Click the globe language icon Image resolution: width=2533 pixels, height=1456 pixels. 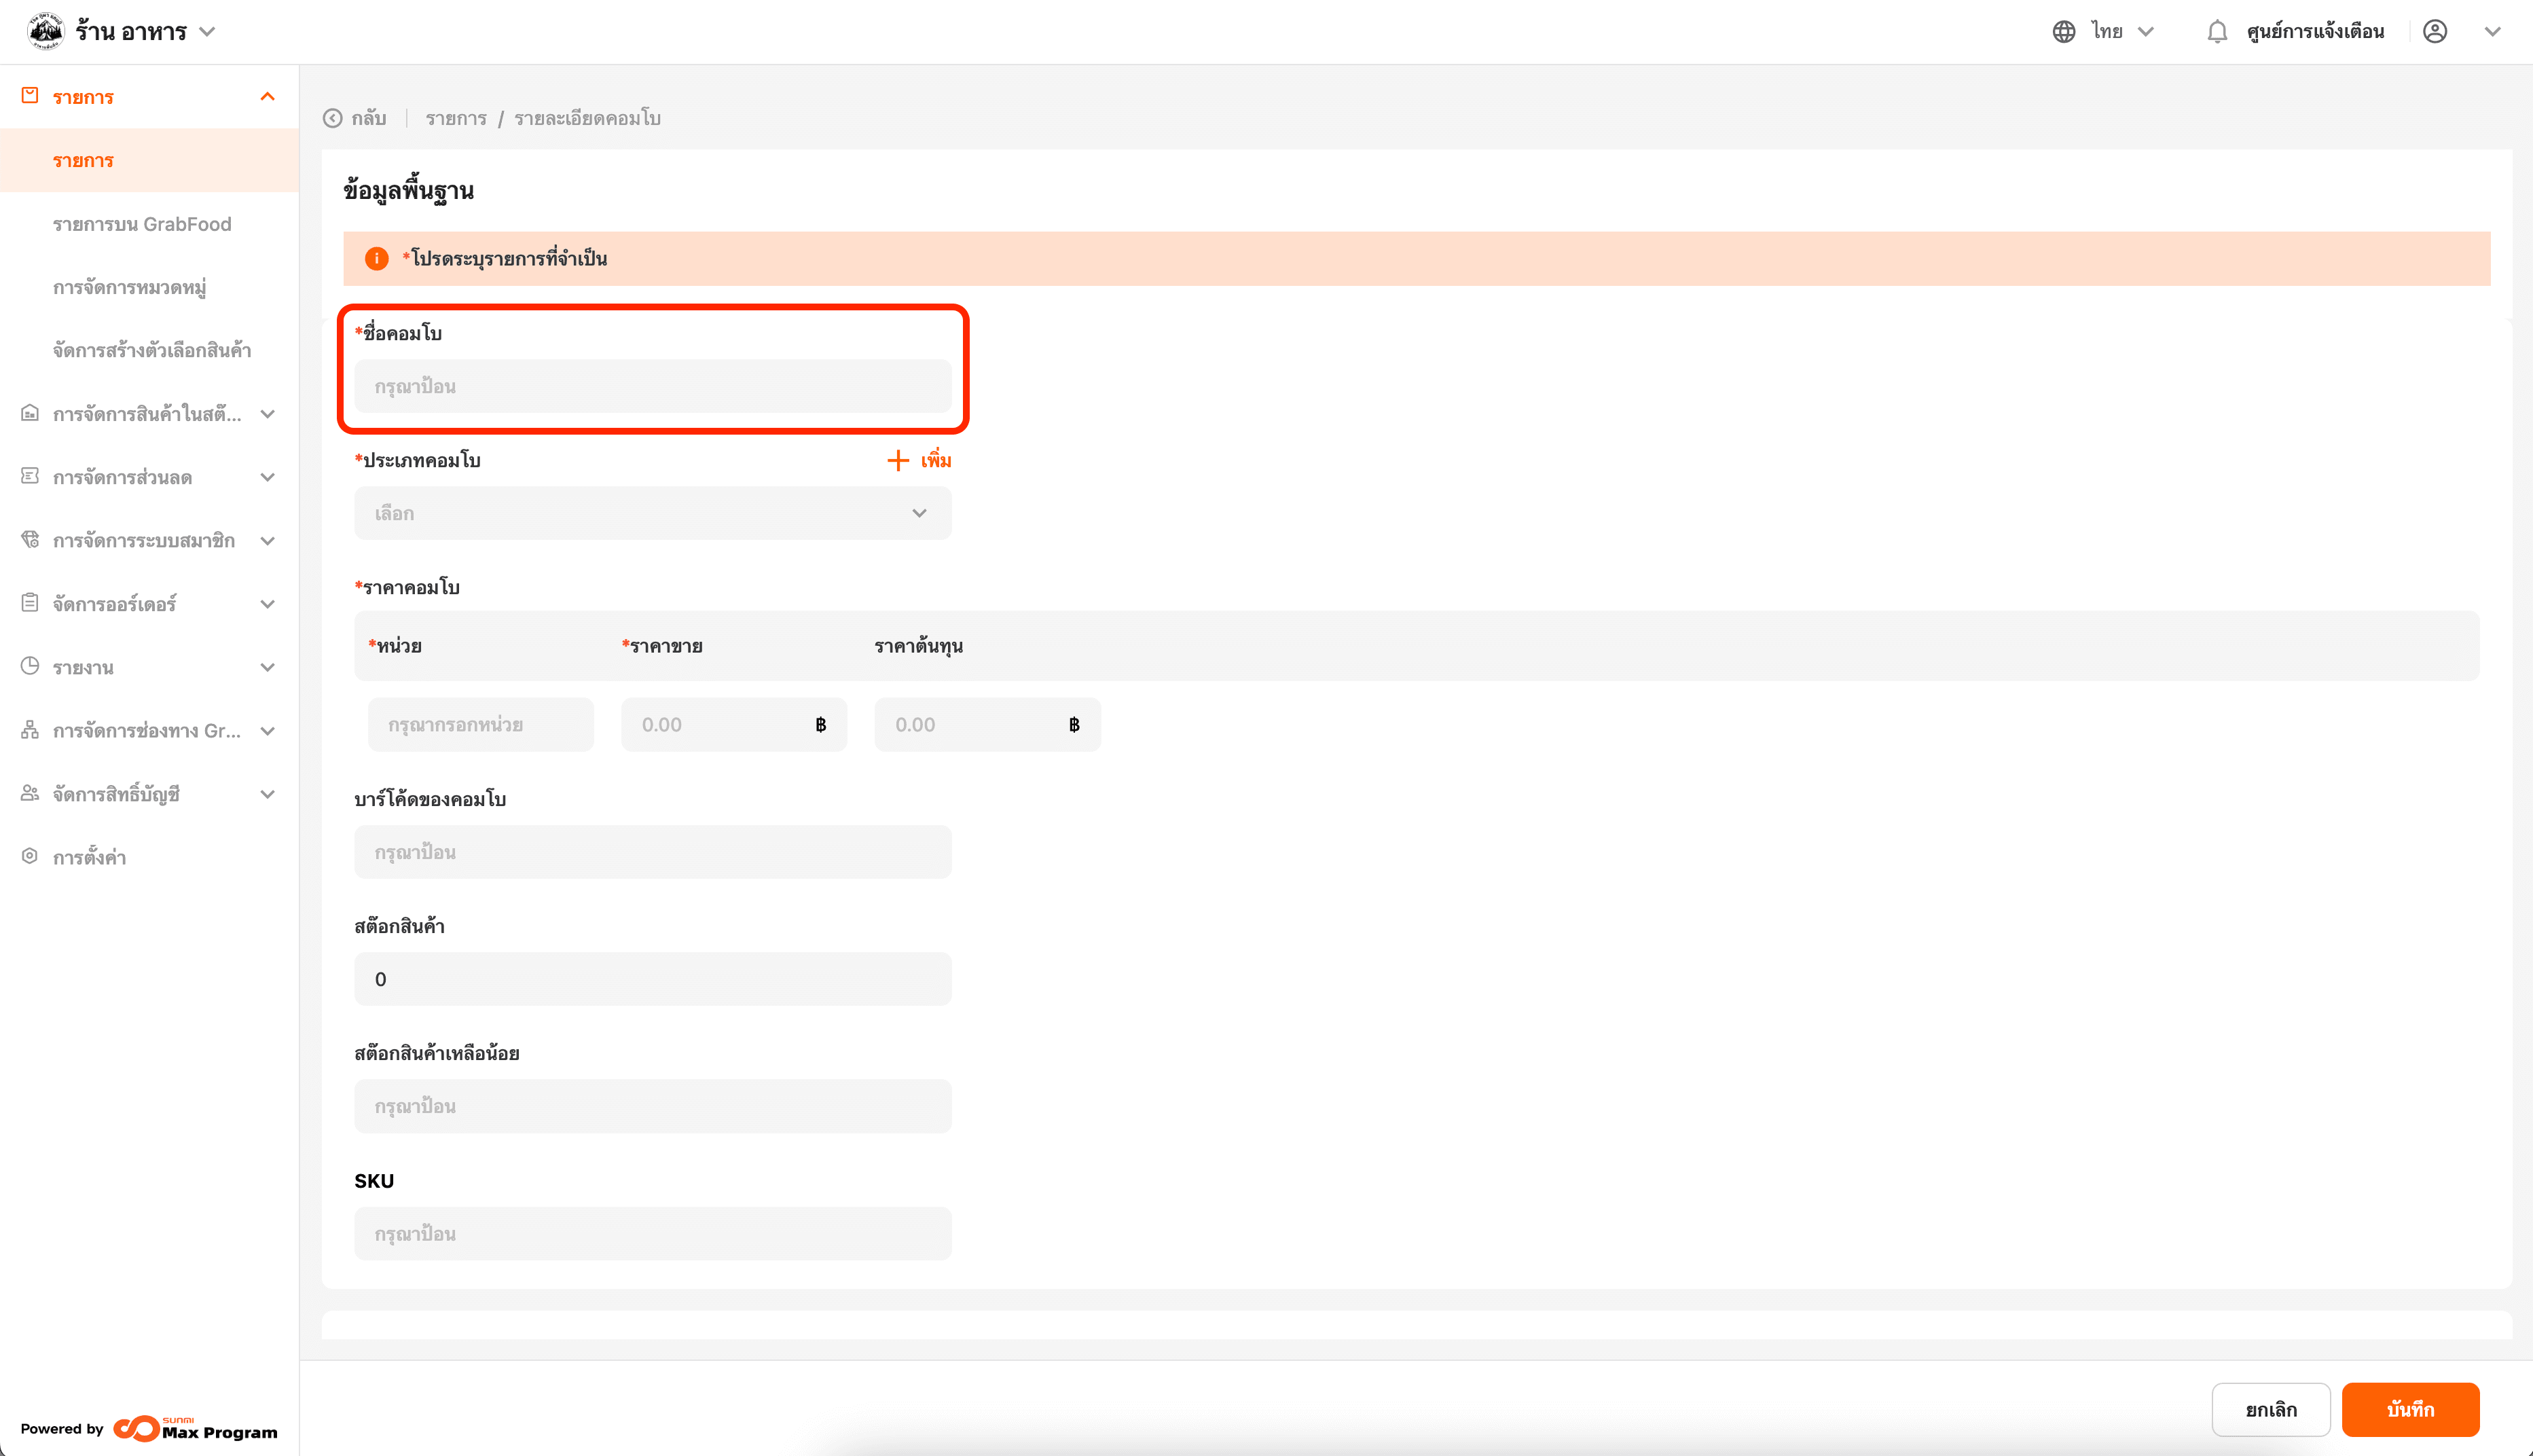[x=2063, y=32]
